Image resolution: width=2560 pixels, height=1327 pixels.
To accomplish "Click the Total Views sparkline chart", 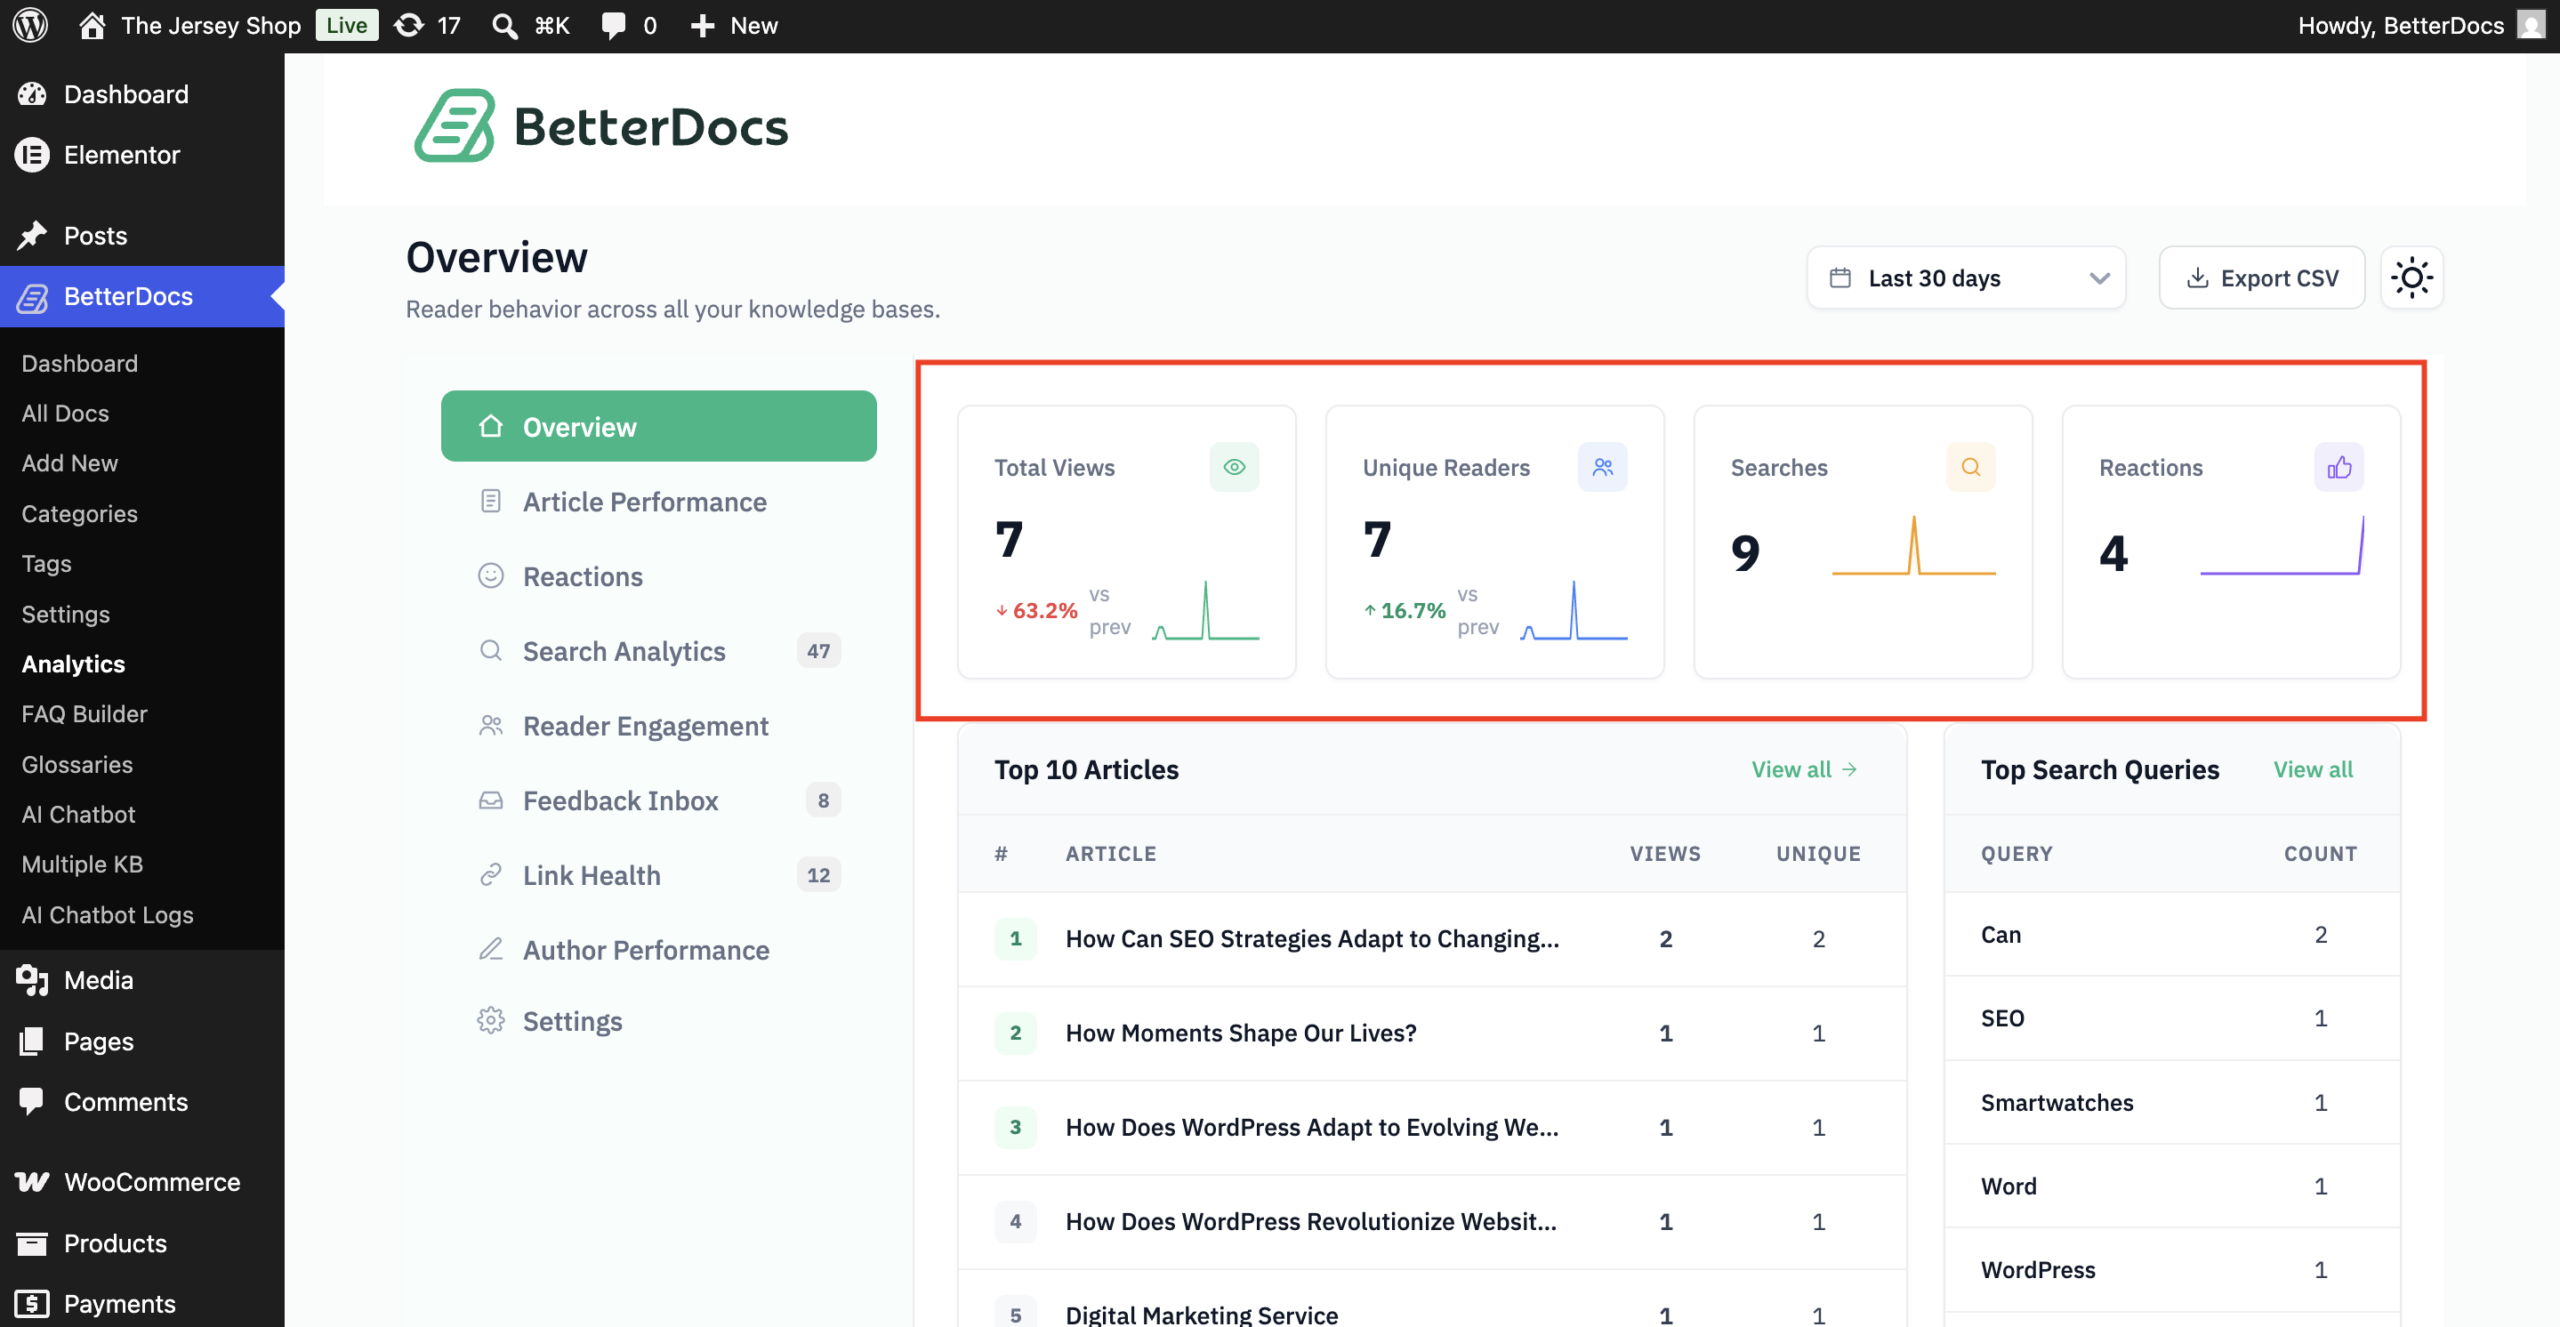I will pos(1206,610).
